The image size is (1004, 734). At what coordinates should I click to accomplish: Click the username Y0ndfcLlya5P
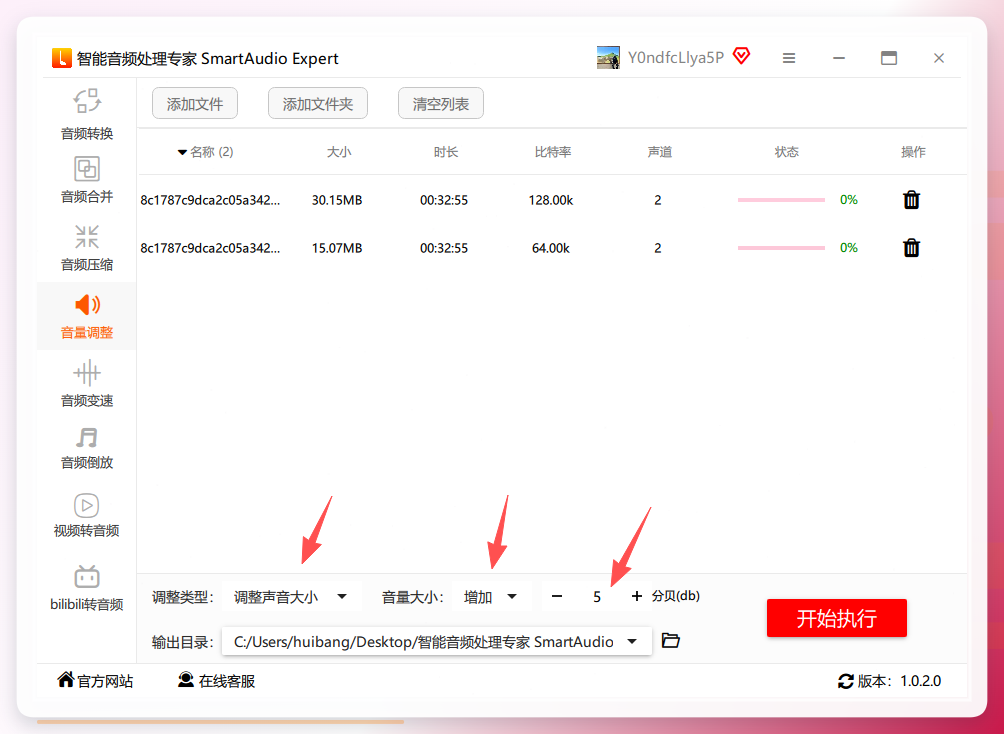coord(676,58)
